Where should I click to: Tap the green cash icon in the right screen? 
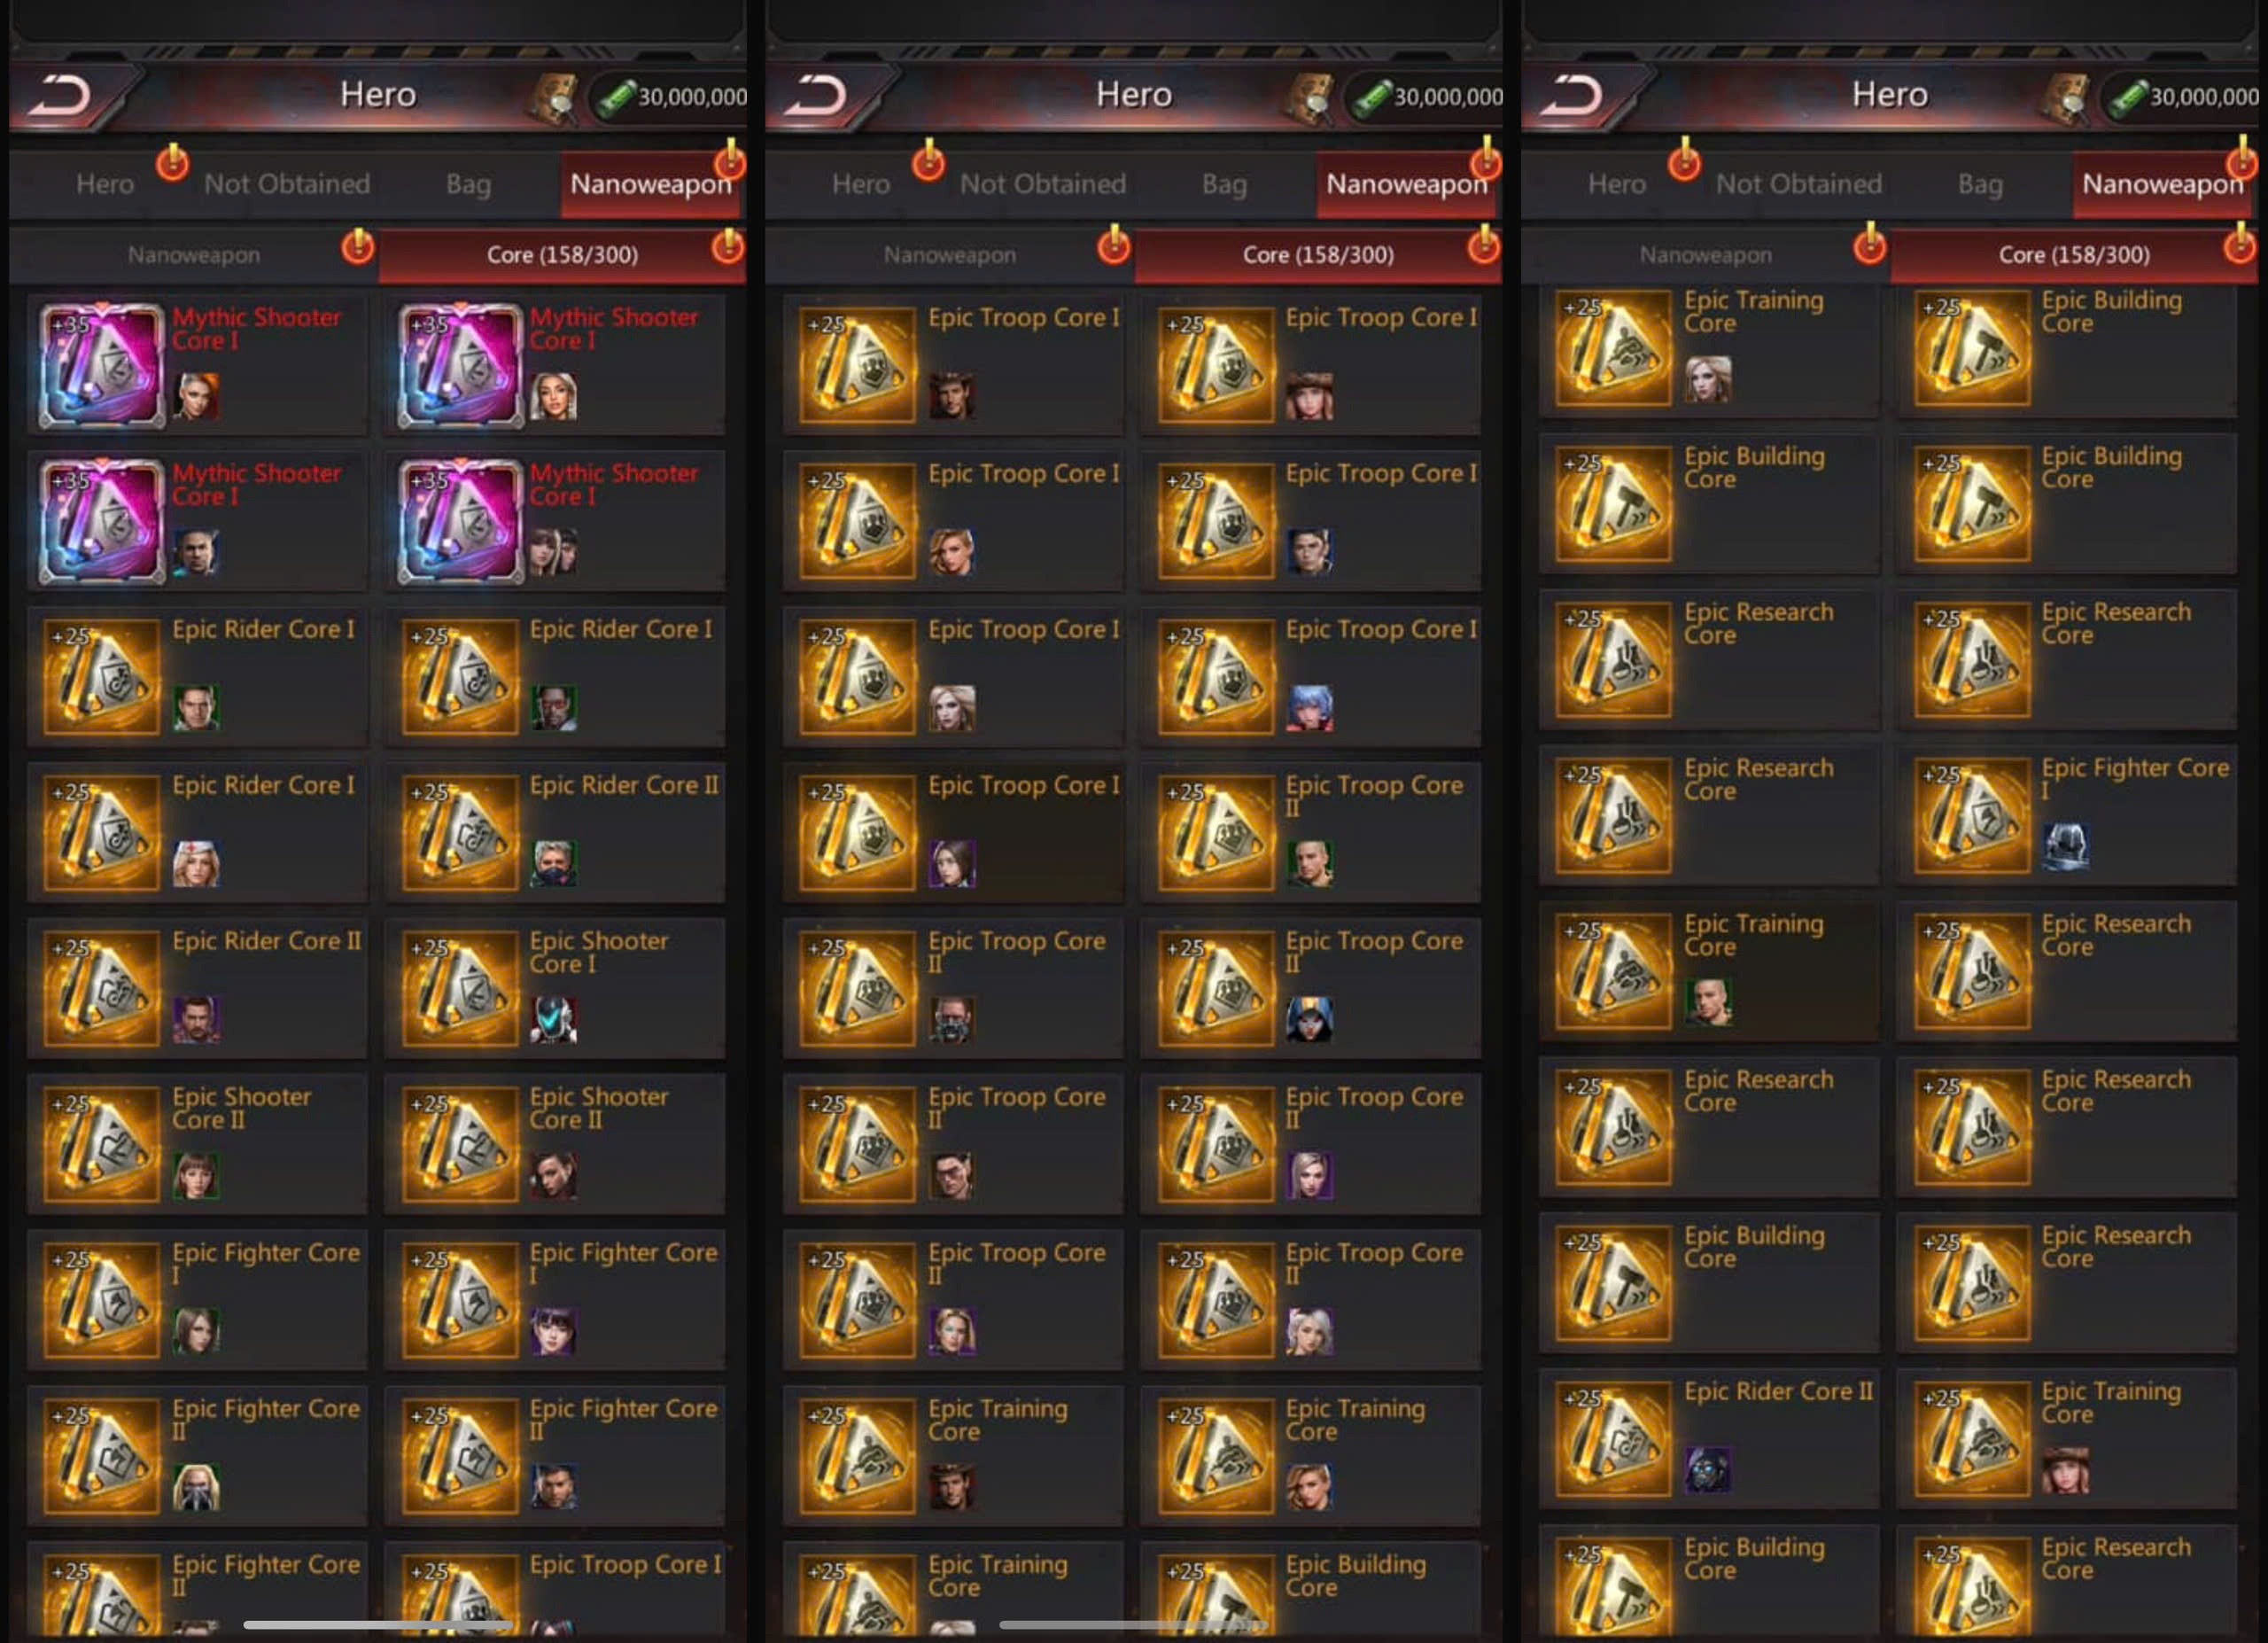[2128, 96]
